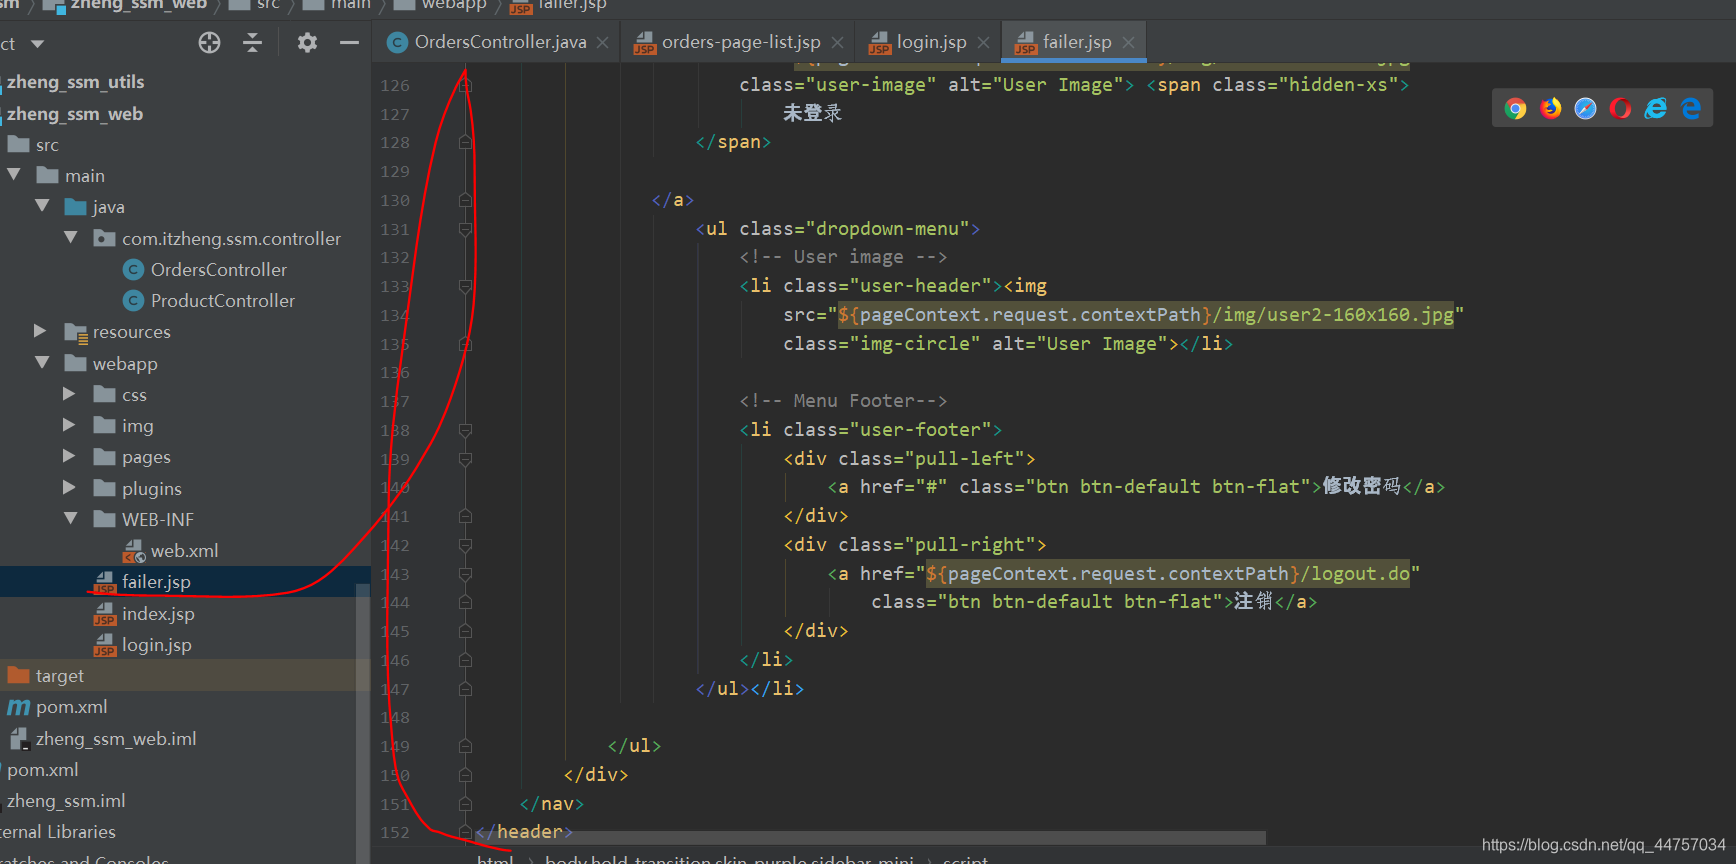Click the fold end marker at line 147
Screen dimensions: 1736x864
[465, 689]
